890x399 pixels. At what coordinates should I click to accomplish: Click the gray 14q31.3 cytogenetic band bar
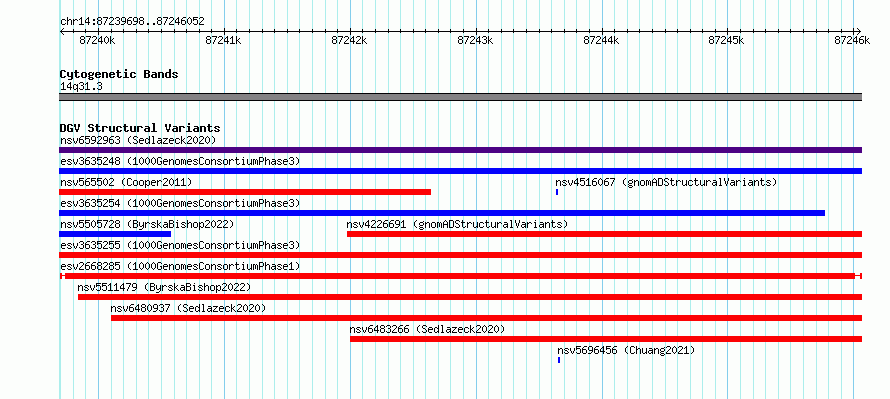pyautogui.click(x=460, y=97)
